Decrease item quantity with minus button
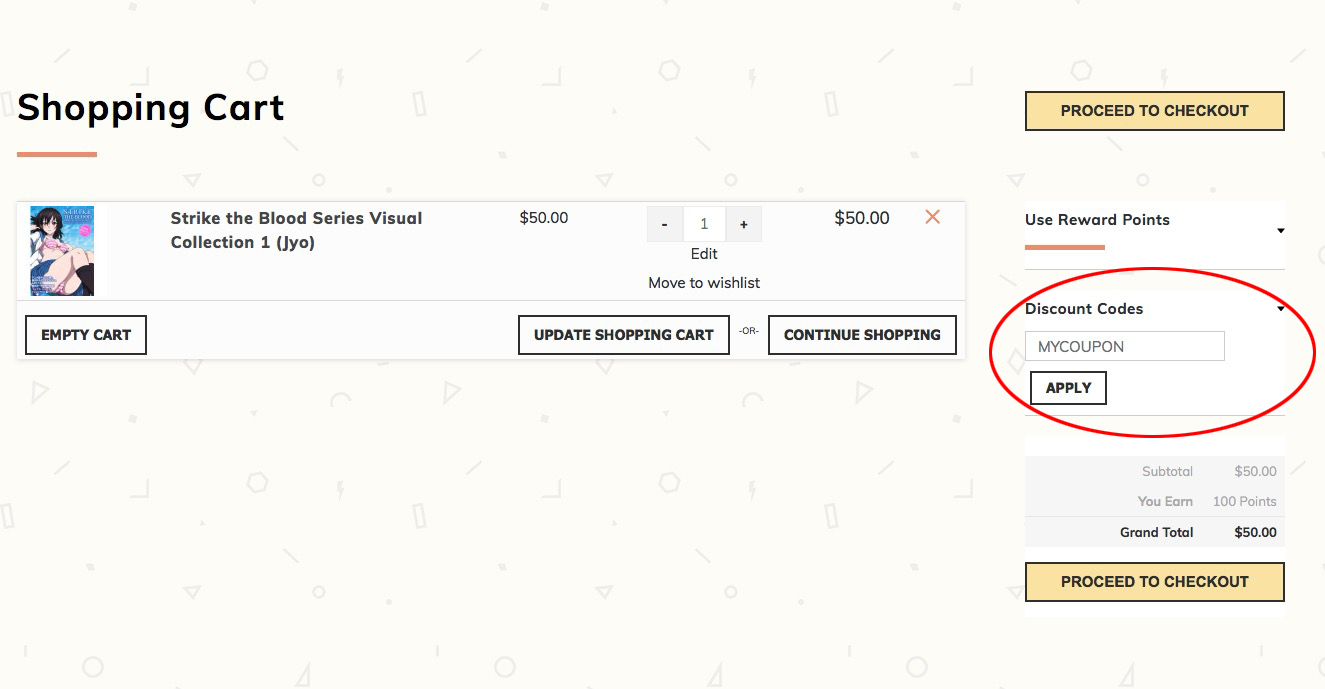Image resolution: width=1325 pixels, height=689 pixels. [665, 225]
